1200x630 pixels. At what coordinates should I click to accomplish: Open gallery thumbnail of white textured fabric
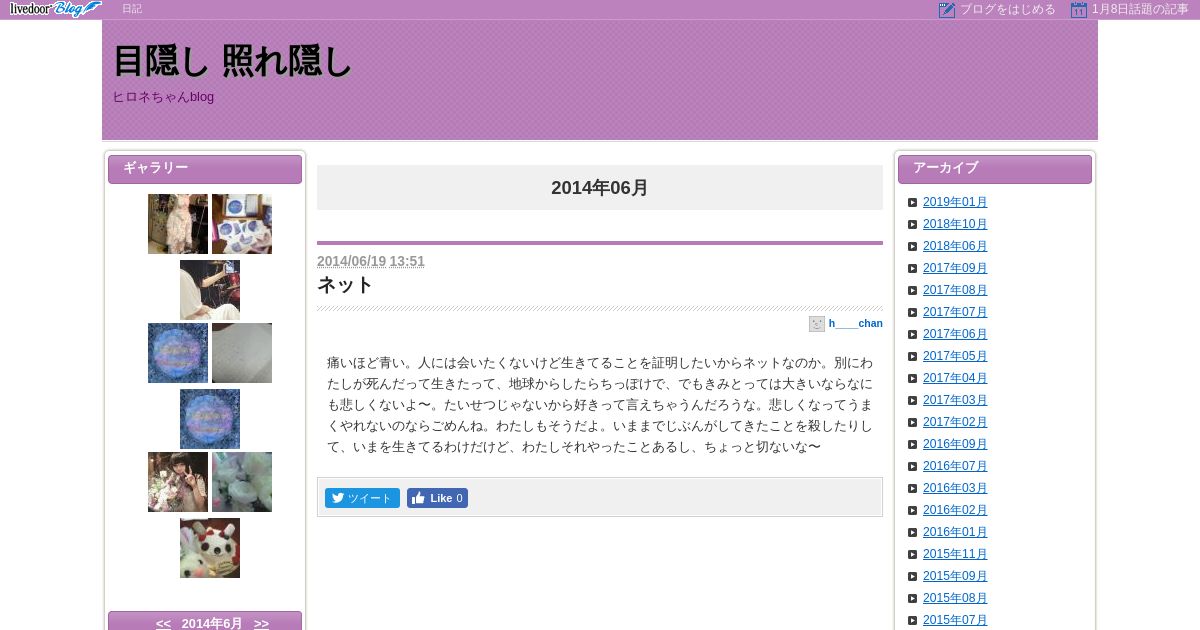(242, 353)
